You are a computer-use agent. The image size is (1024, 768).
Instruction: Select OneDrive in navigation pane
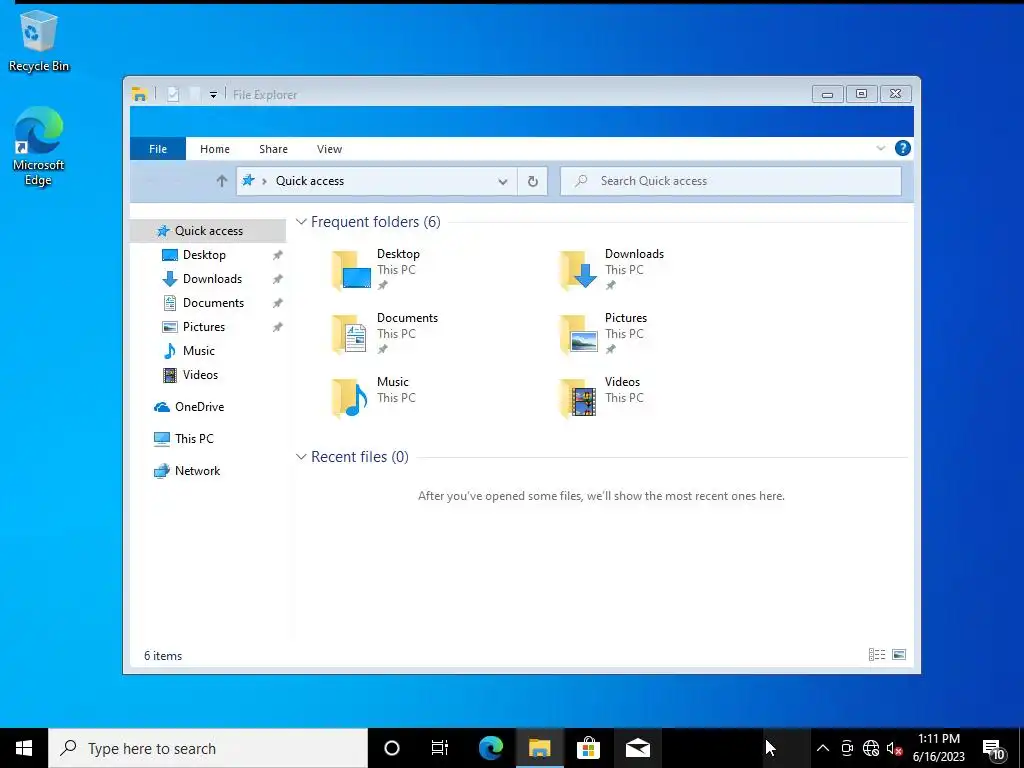point(199,407)
